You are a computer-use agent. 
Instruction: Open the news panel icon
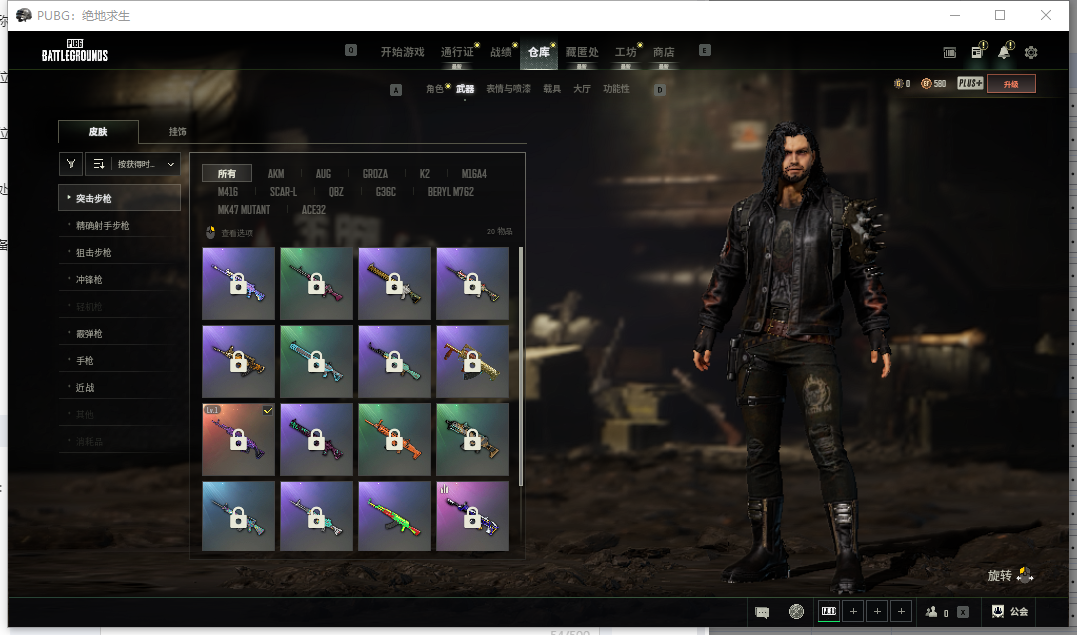pyautogui.click(x=977, y=52)
